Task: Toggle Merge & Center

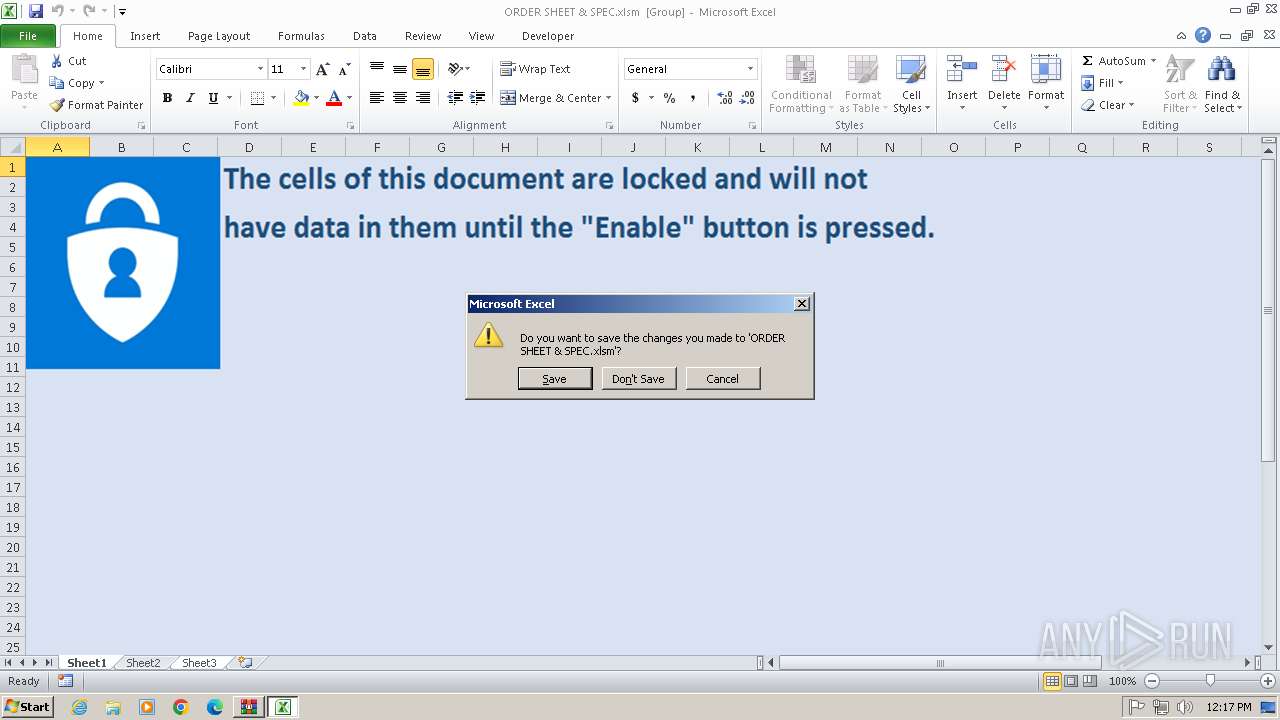Action: (550, 98)
